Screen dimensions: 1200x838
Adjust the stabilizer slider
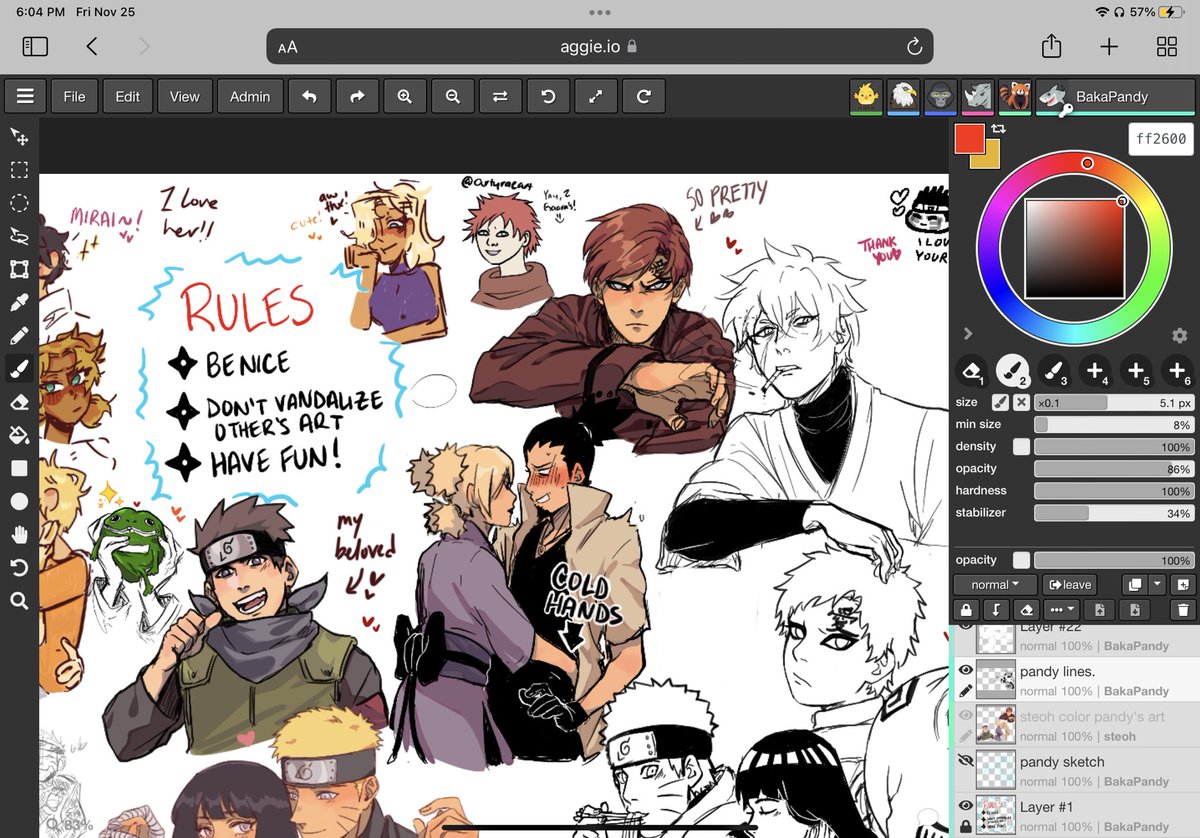pyautogui.click(x=1113, y=513)
